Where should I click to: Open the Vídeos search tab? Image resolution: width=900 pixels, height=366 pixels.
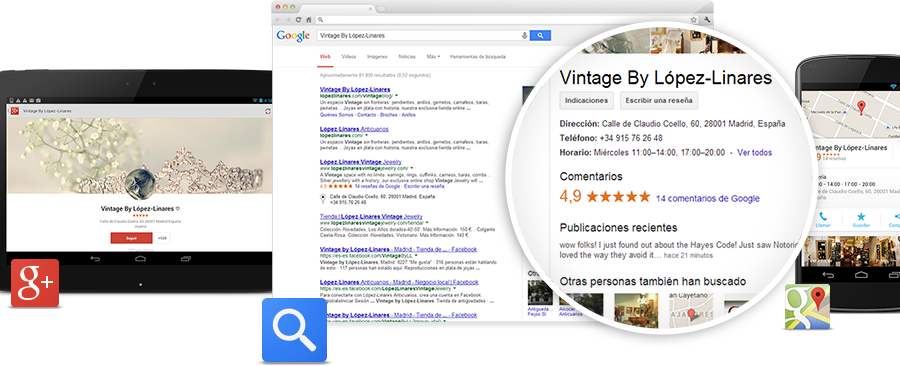348,57
